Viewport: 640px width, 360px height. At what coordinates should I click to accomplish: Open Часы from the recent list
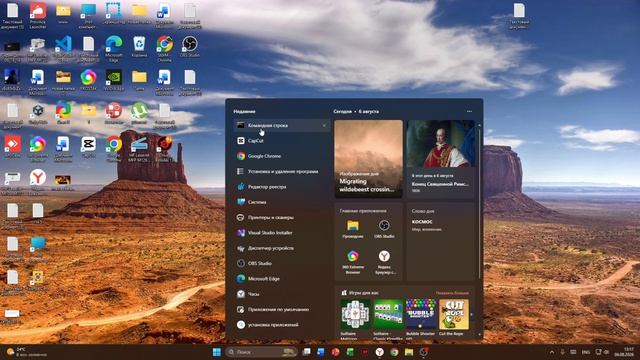coord(282,294)
